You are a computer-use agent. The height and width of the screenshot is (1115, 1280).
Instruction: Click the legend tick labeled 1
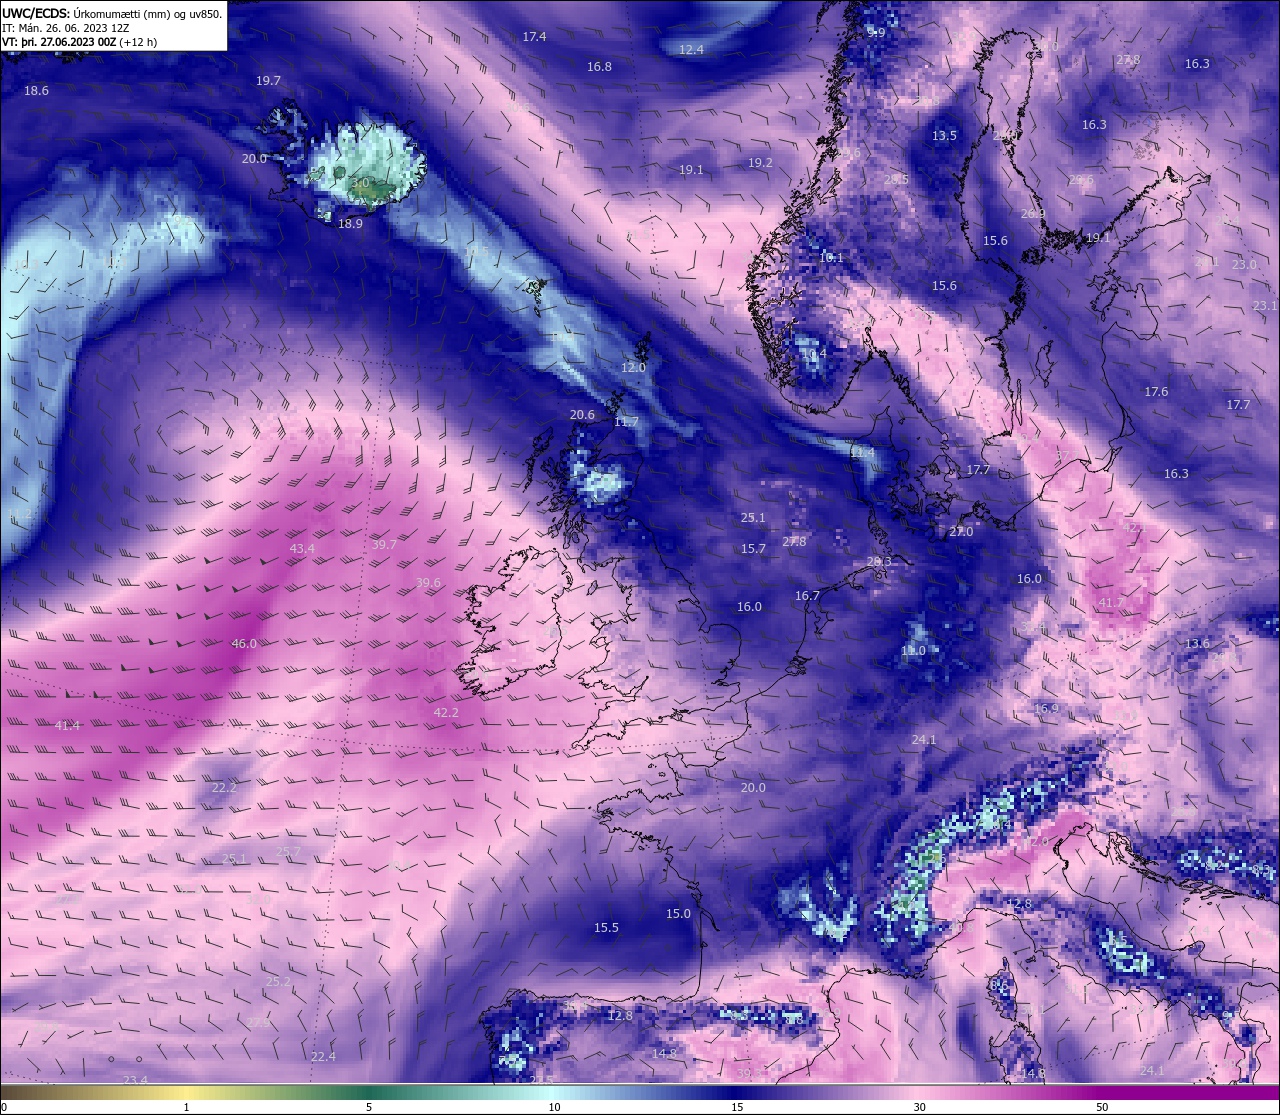coord(186,1107)
